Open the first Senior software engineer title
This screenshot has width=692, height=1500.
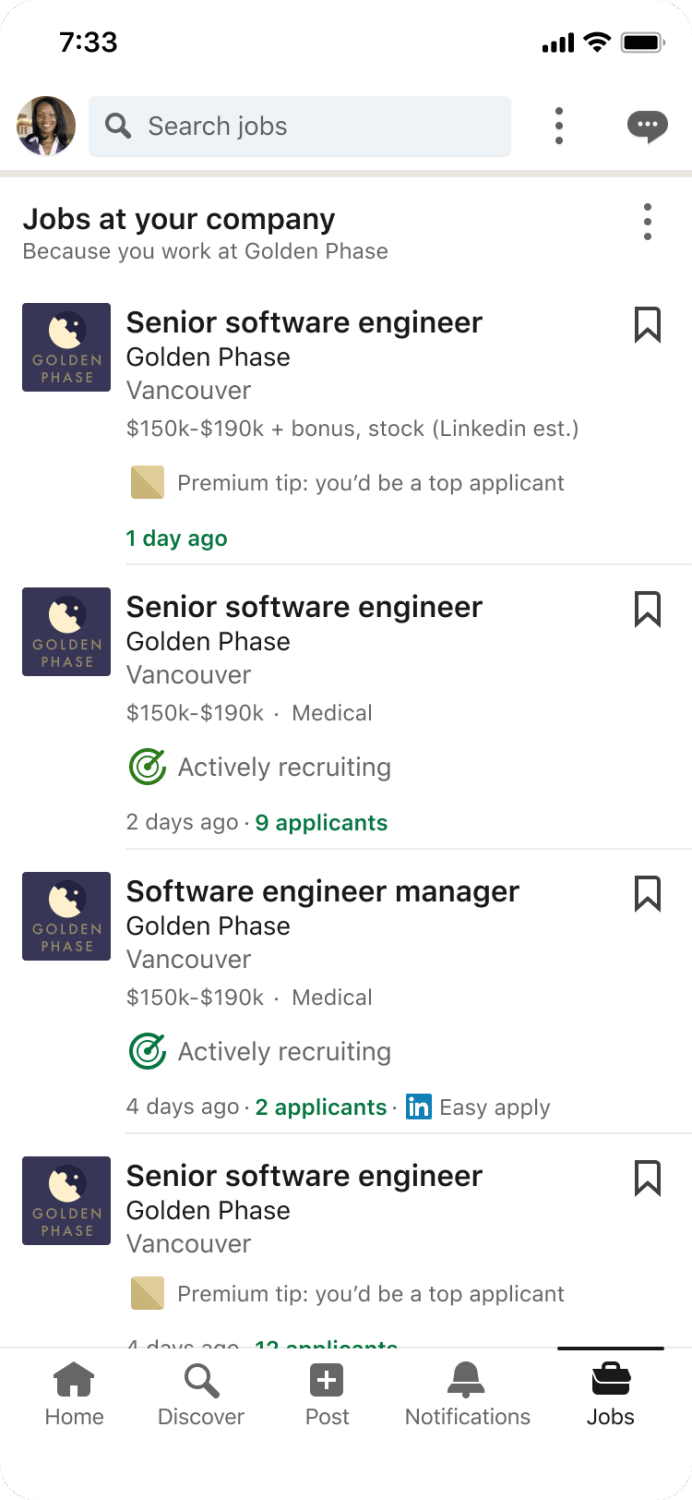304,322
